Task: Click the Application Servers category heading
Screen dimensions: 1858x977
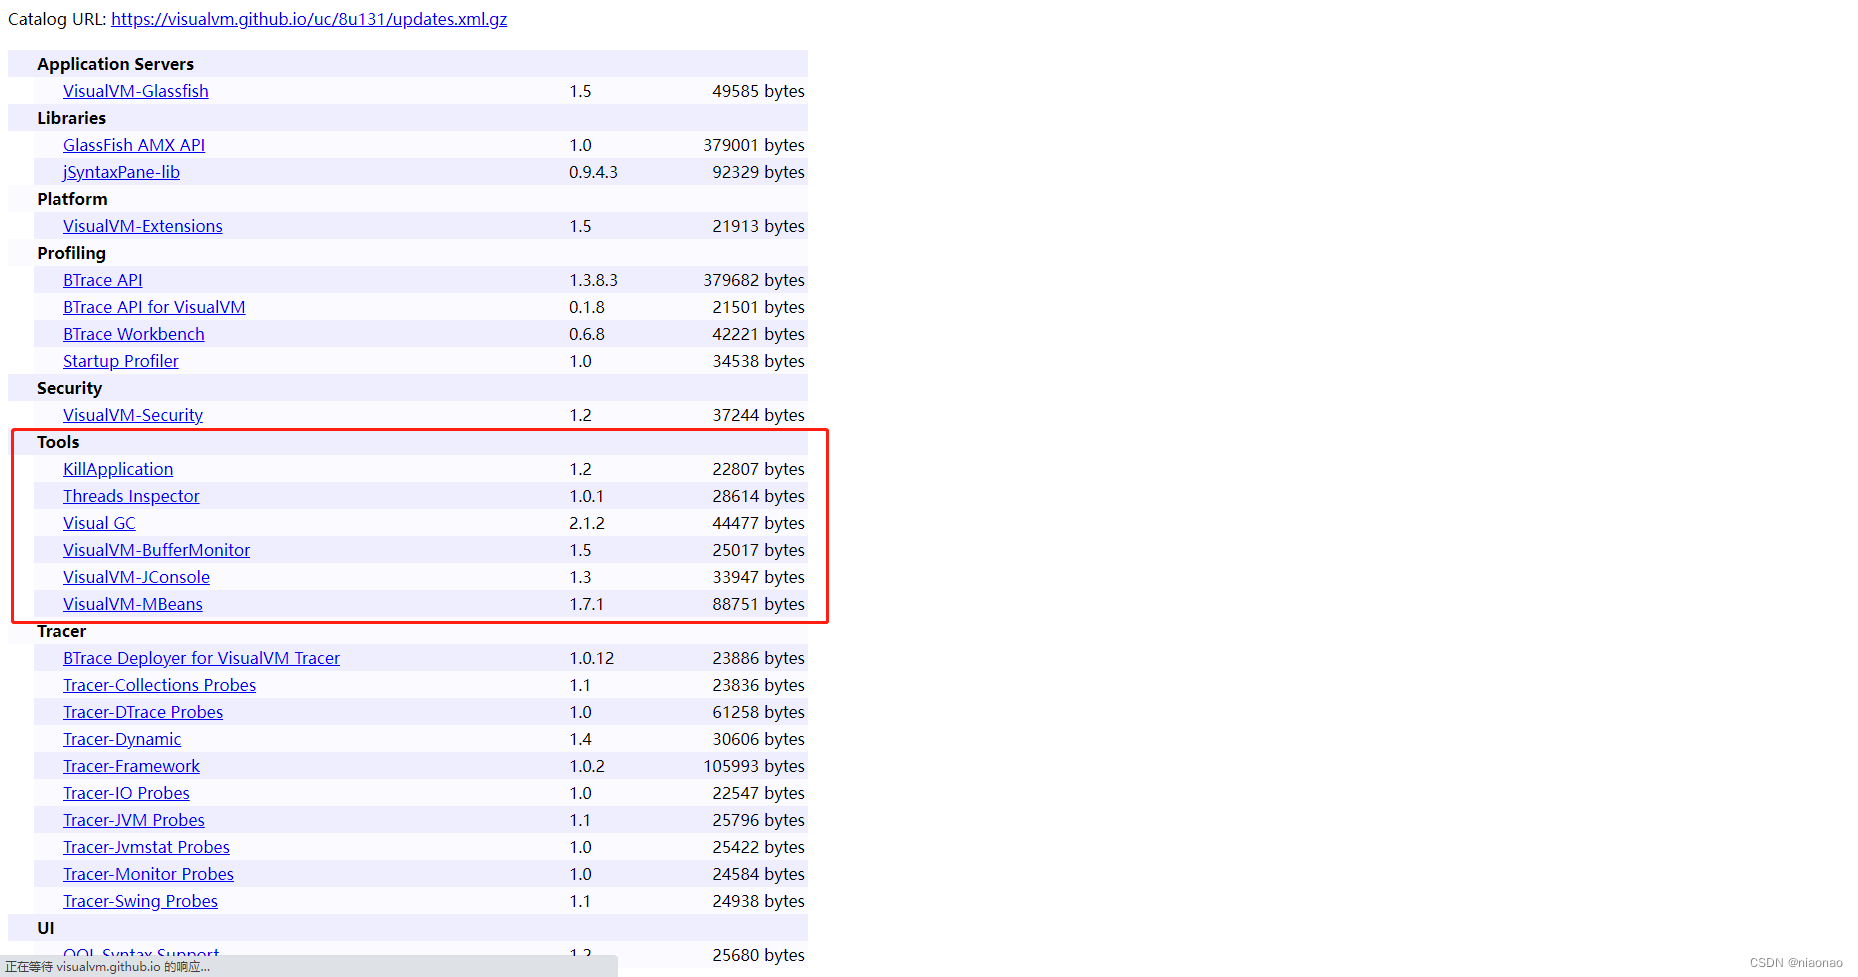Action: [116, 64]
